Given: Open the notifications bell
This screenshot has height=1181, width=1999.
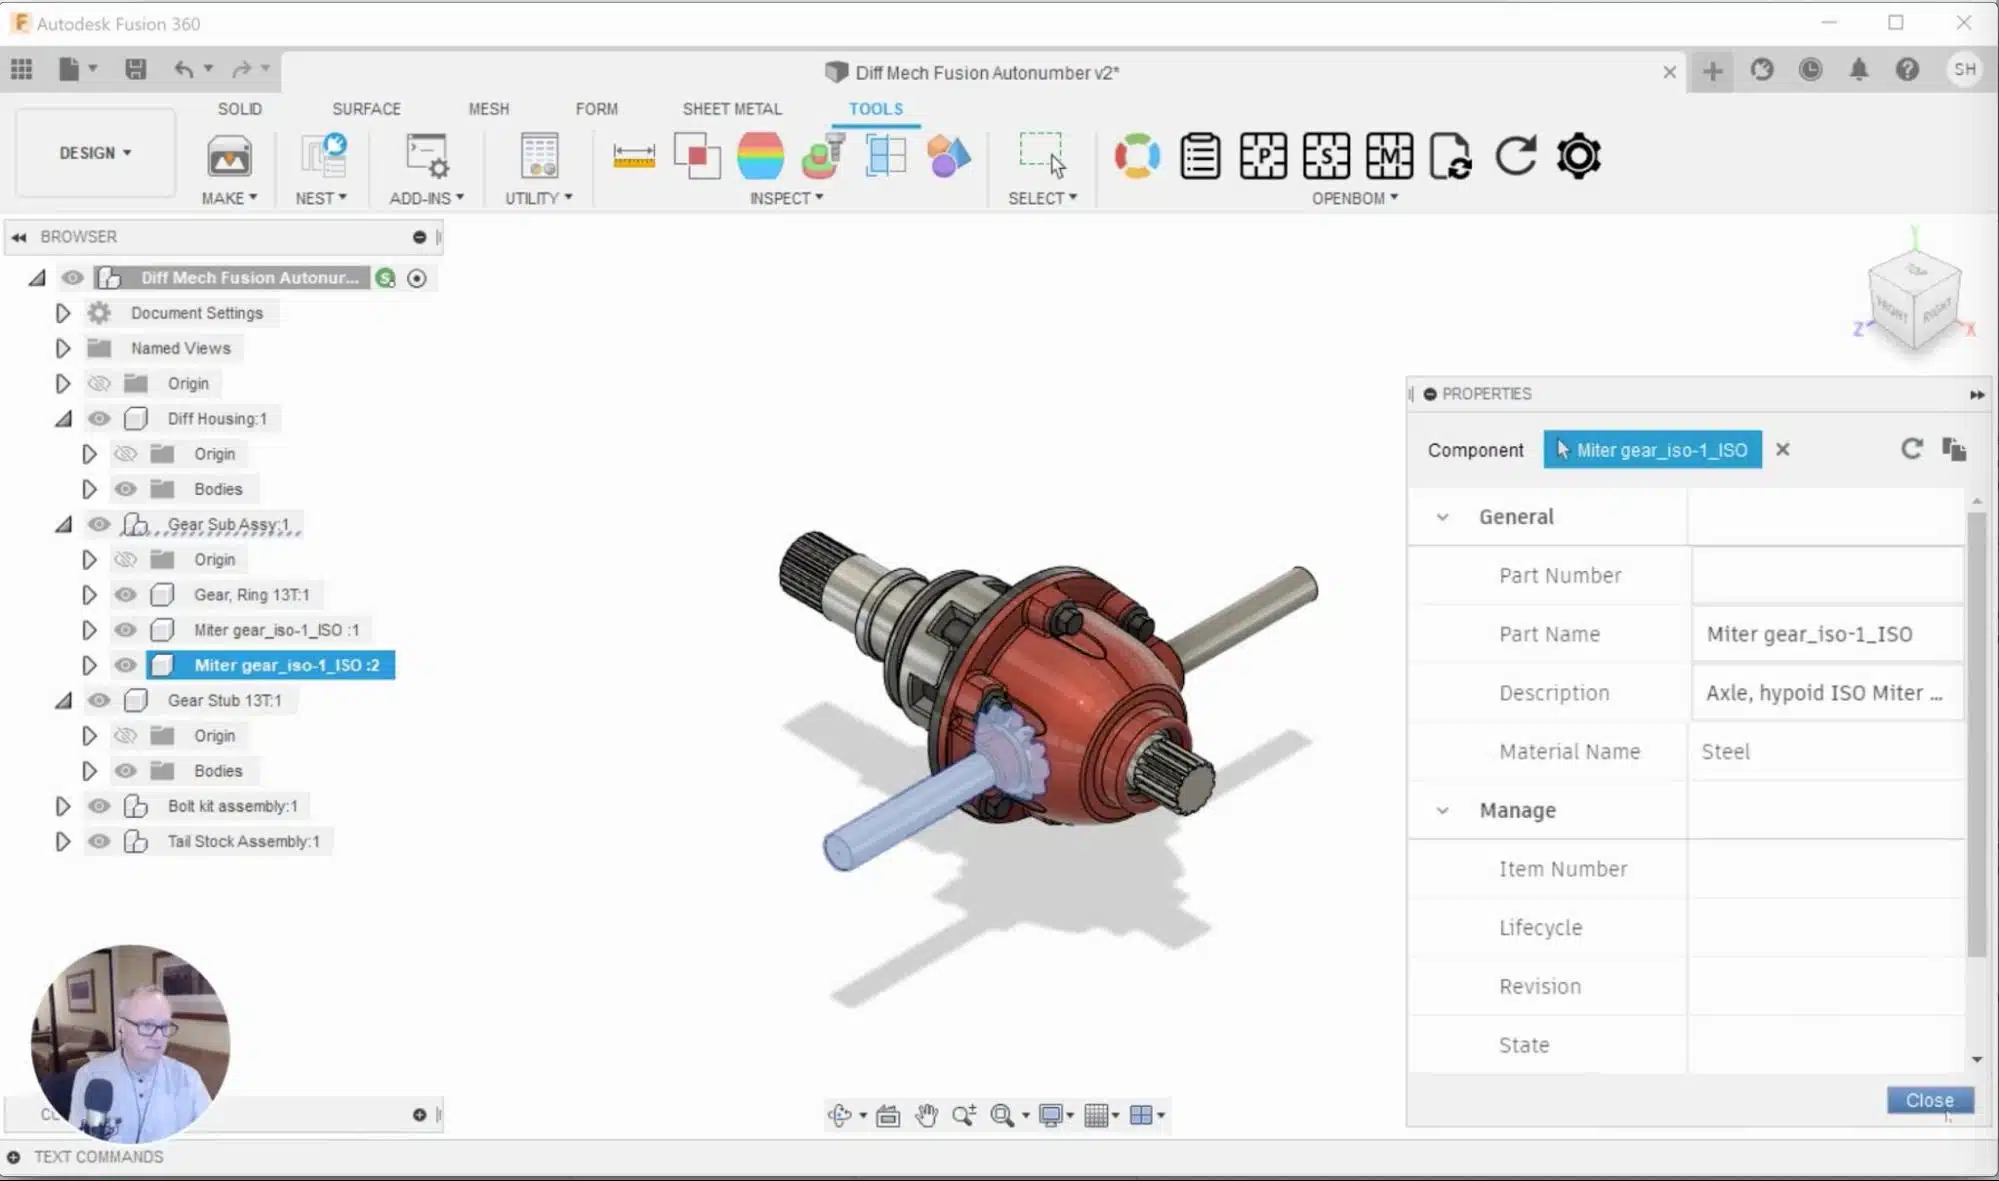Looking at the screenshot, I should (1859, 70).
